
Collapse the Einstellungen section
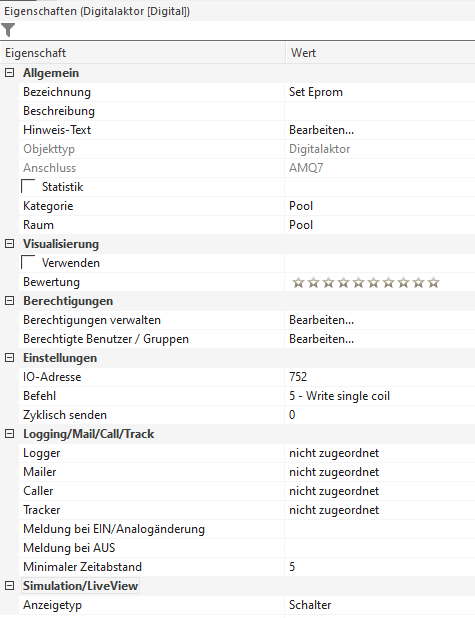point(9,357)
